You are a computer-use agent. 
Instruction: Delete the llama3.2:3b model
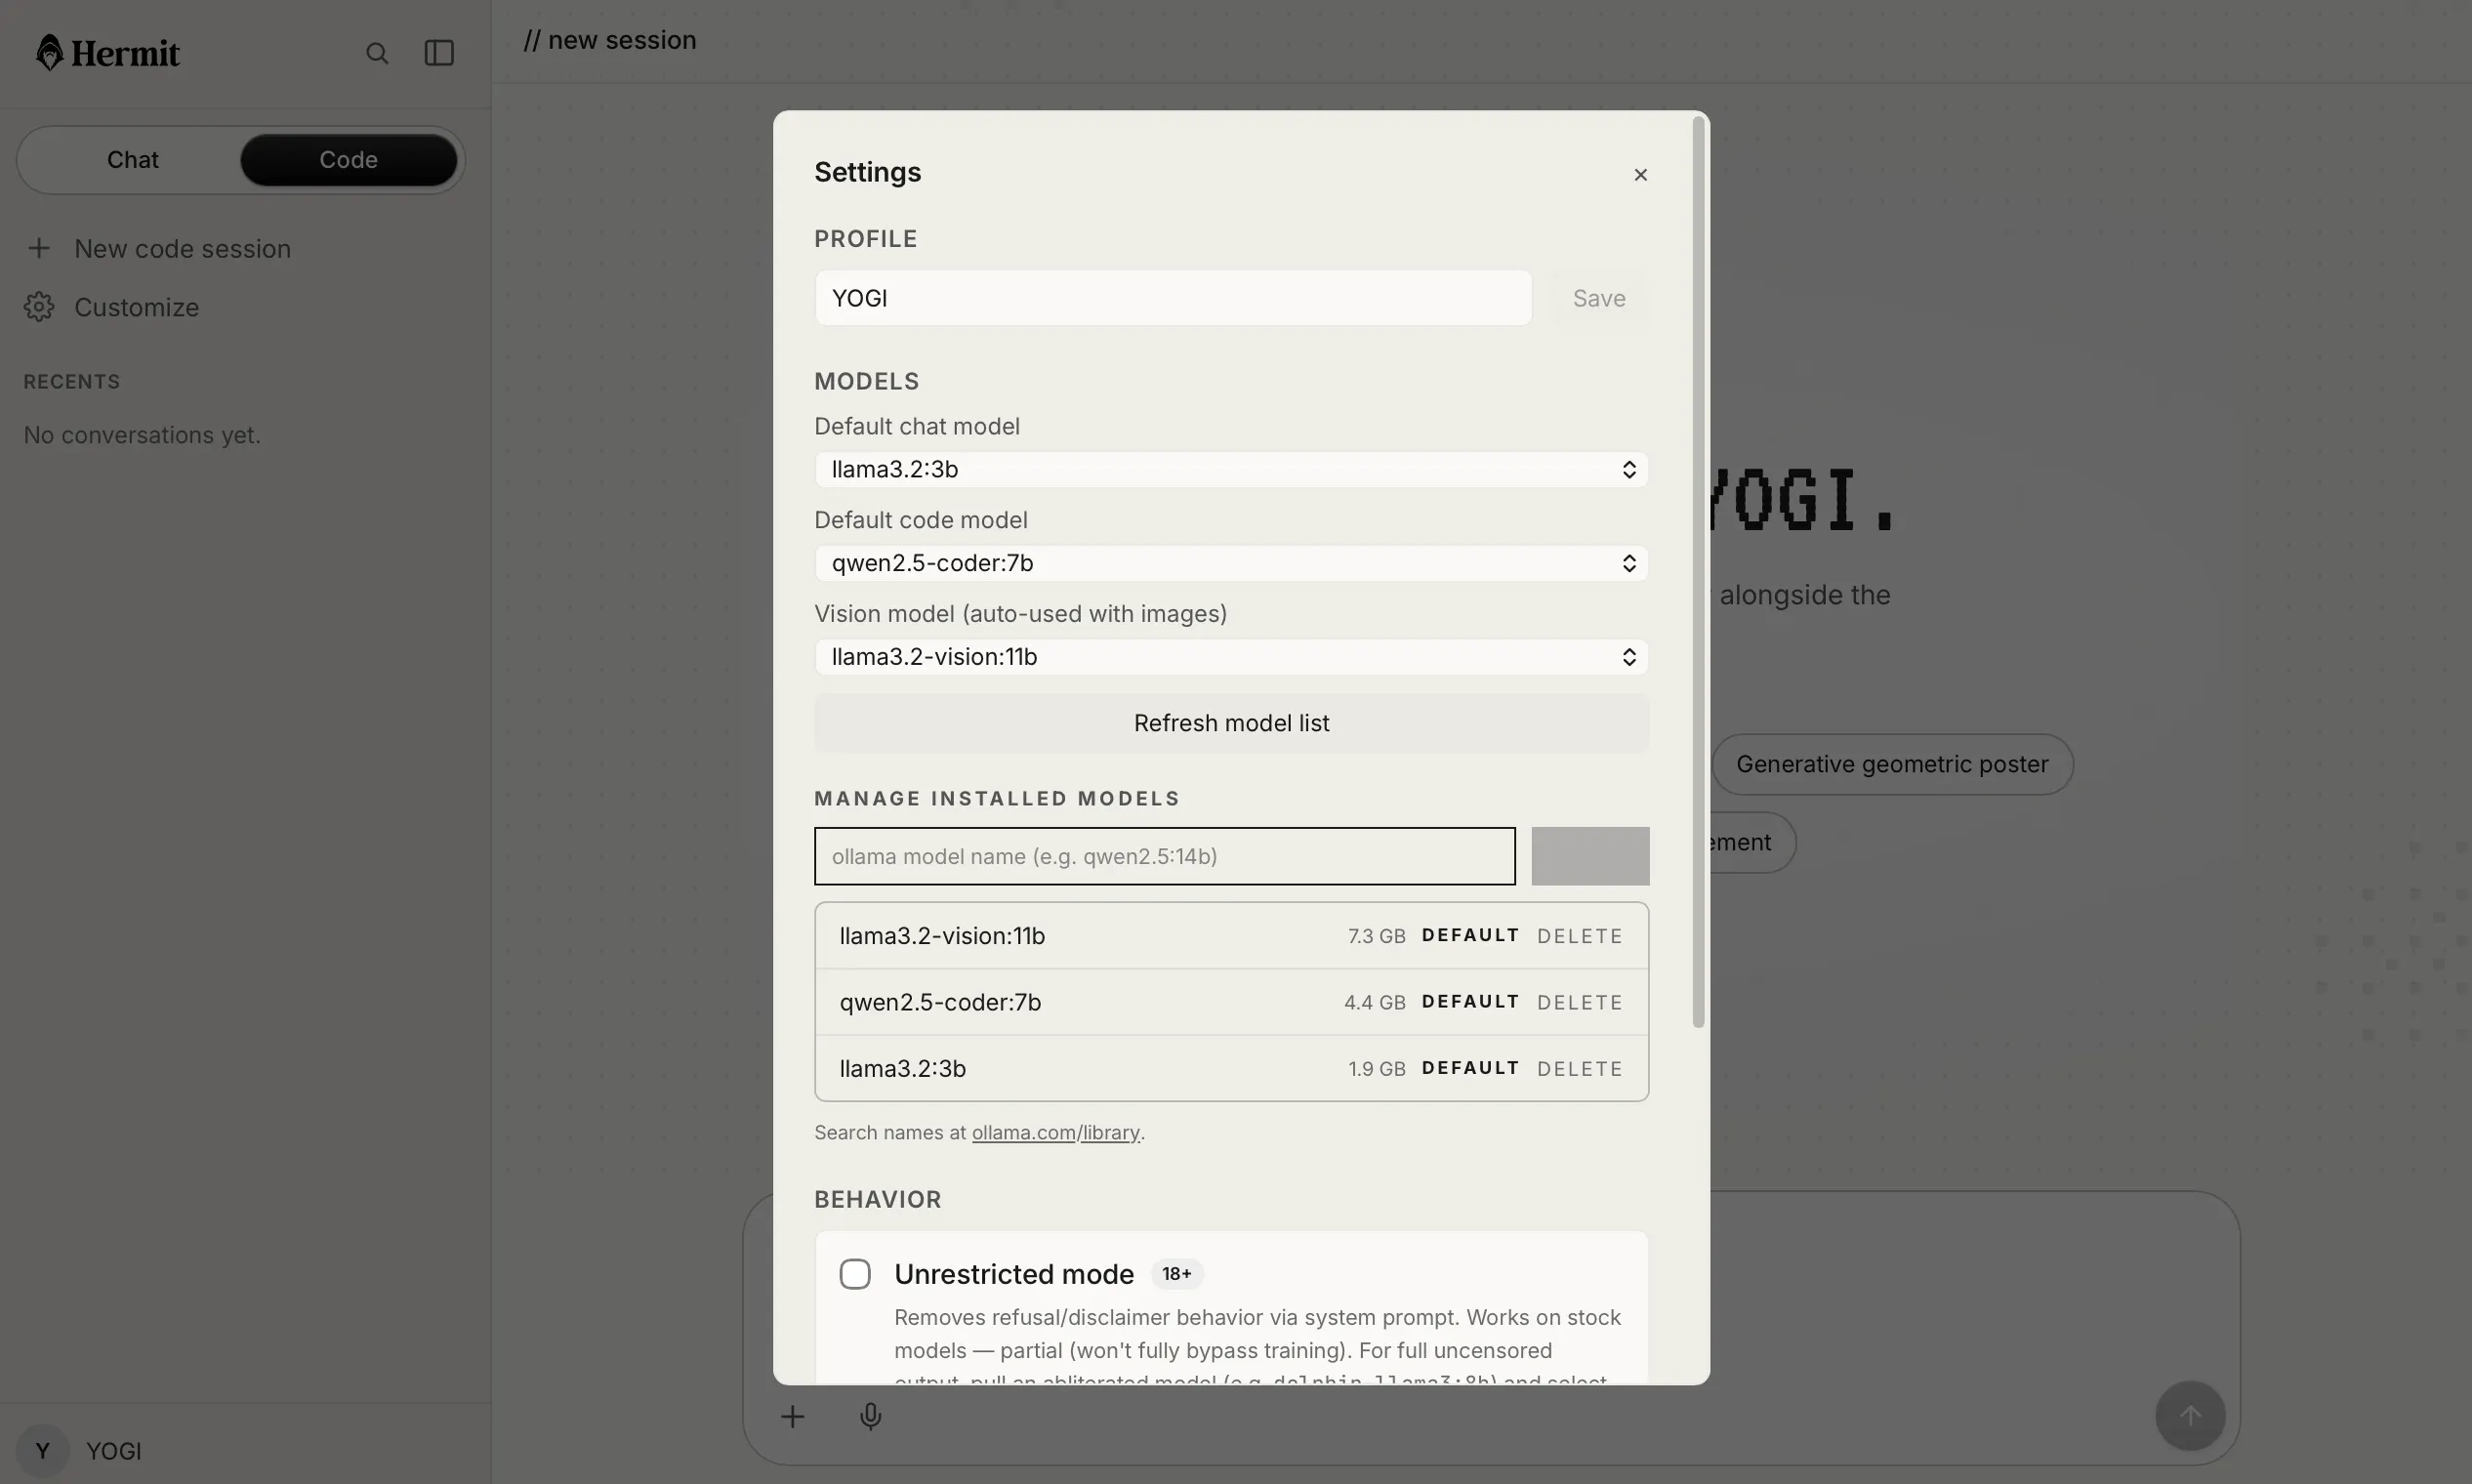point(1580,1068)
